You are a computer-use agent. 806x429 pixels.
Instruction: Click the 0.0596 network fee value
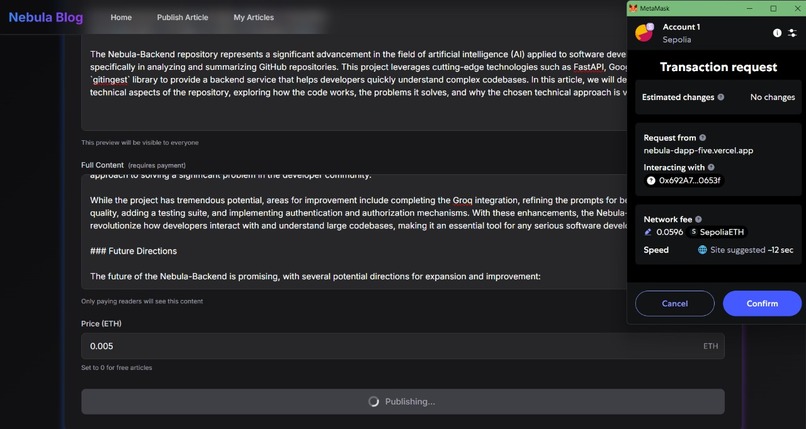(x=669, y=232)
